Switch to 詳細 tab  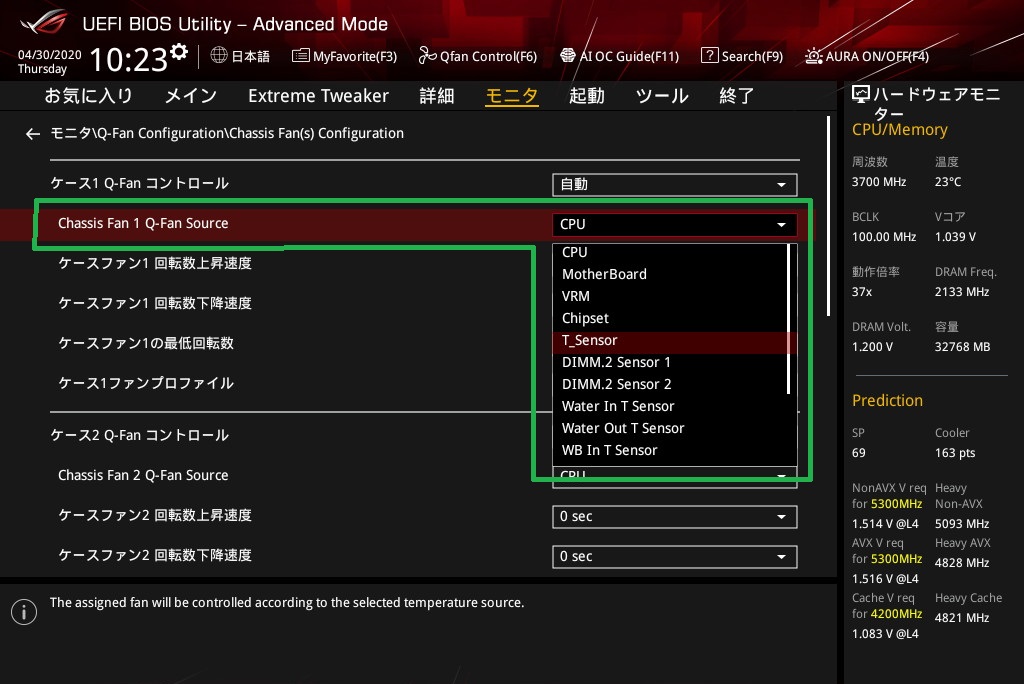point(437,96)
